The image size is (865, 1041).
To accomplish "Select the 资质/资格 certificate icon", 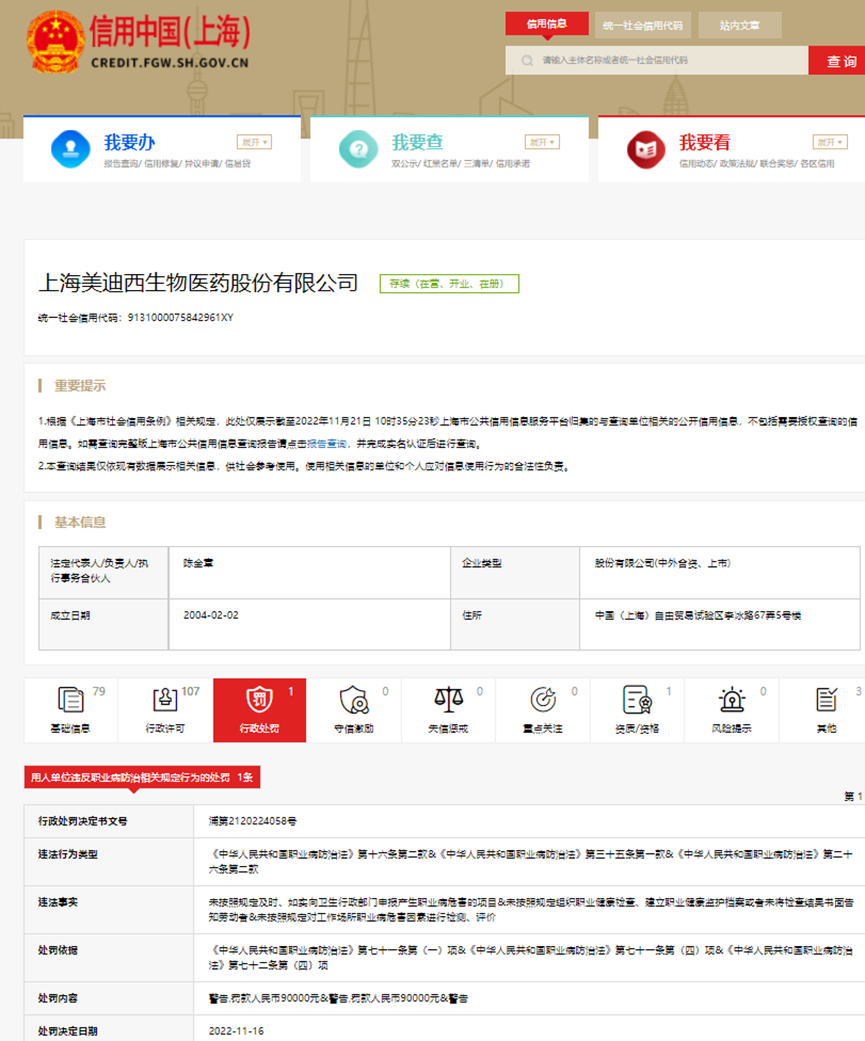I will click(637, 700).
